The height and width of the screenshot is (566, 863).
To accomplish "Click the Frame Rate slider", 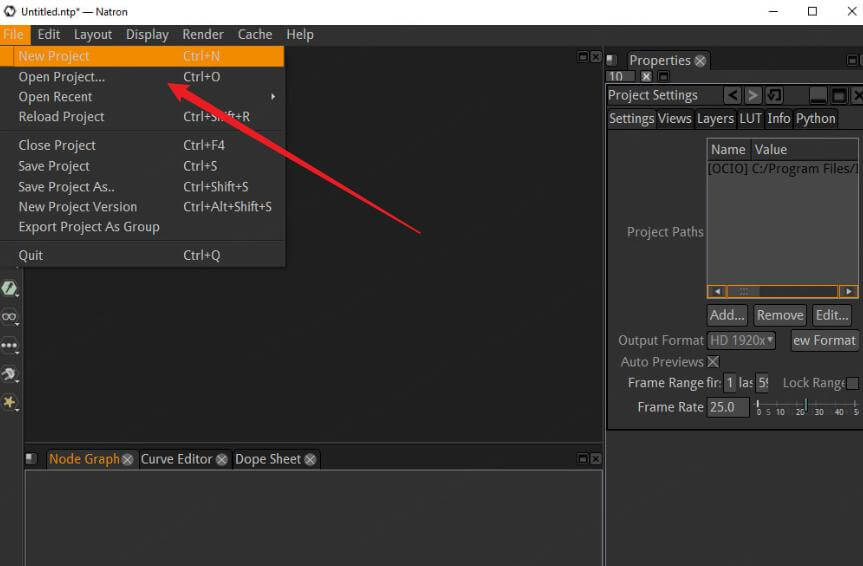I will click(806, 407).
